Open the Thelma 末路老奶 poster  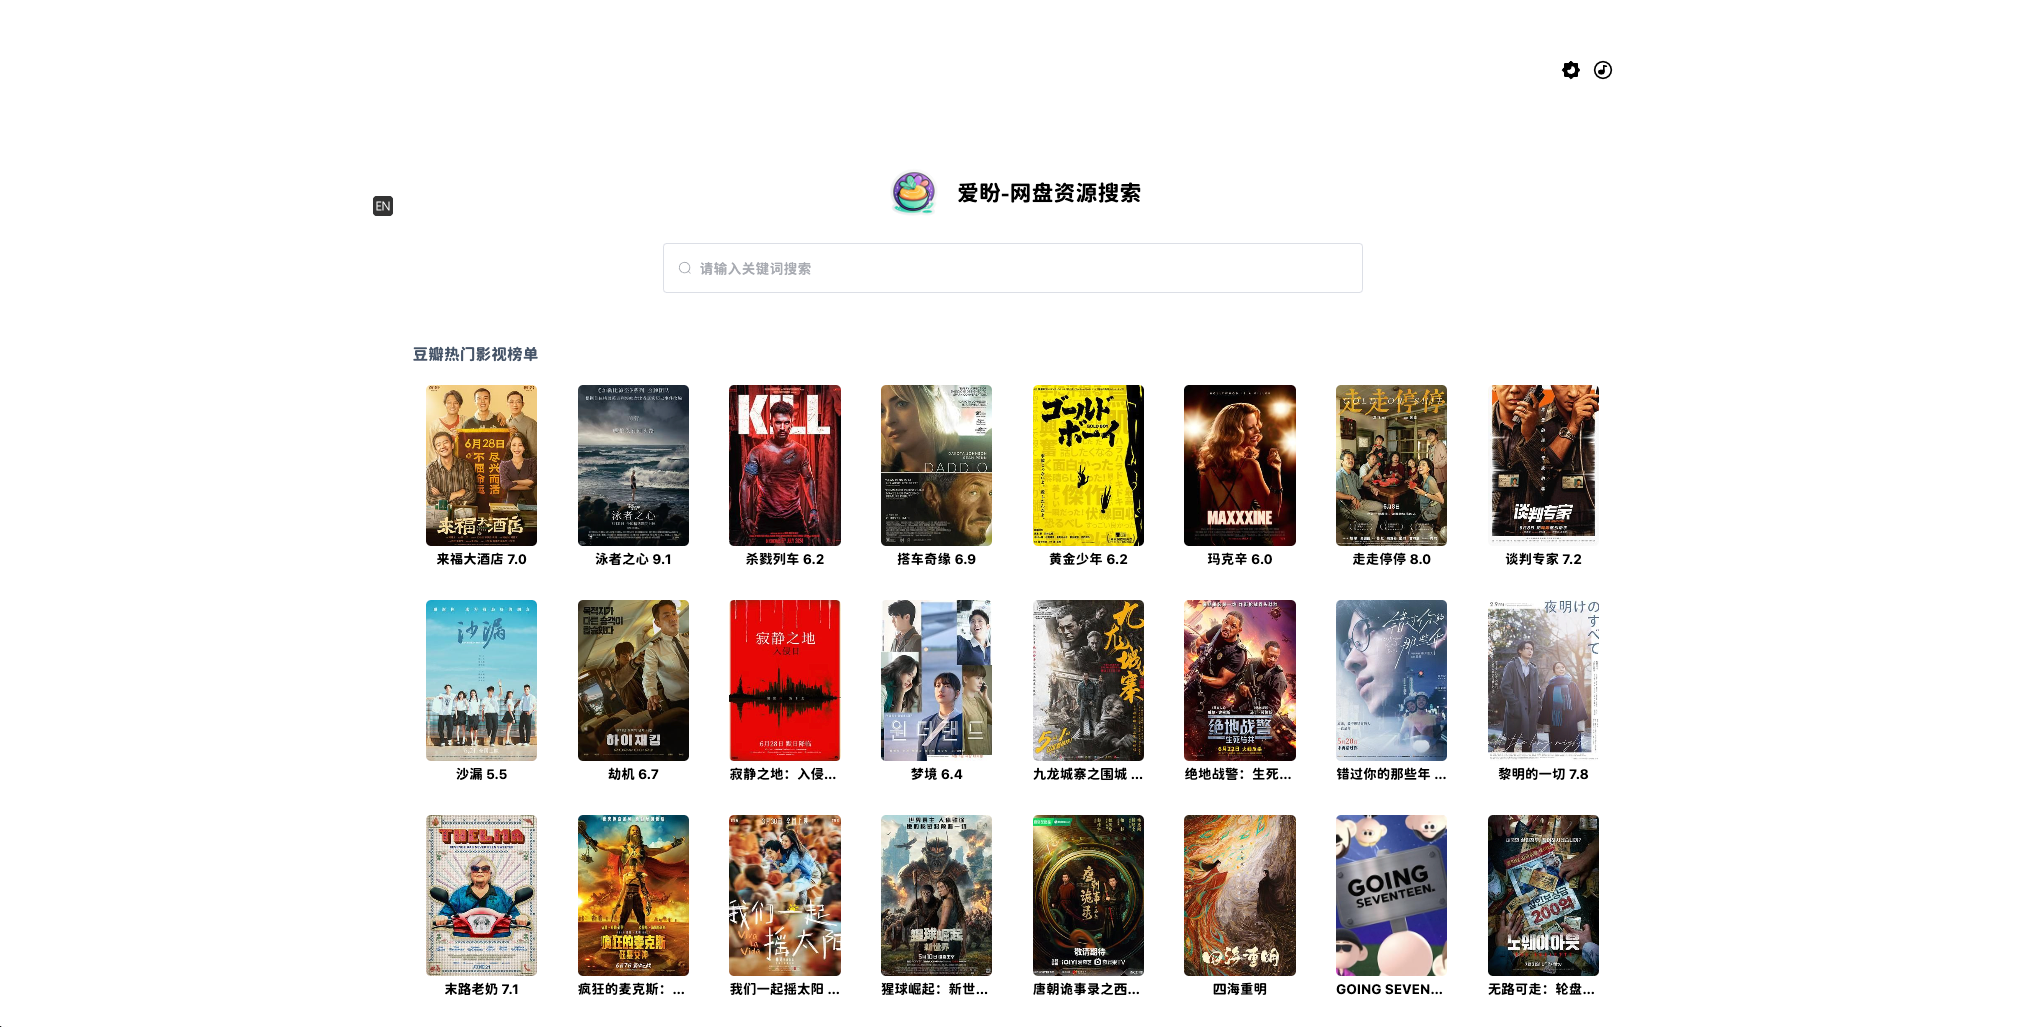click(x=481, y=895)
